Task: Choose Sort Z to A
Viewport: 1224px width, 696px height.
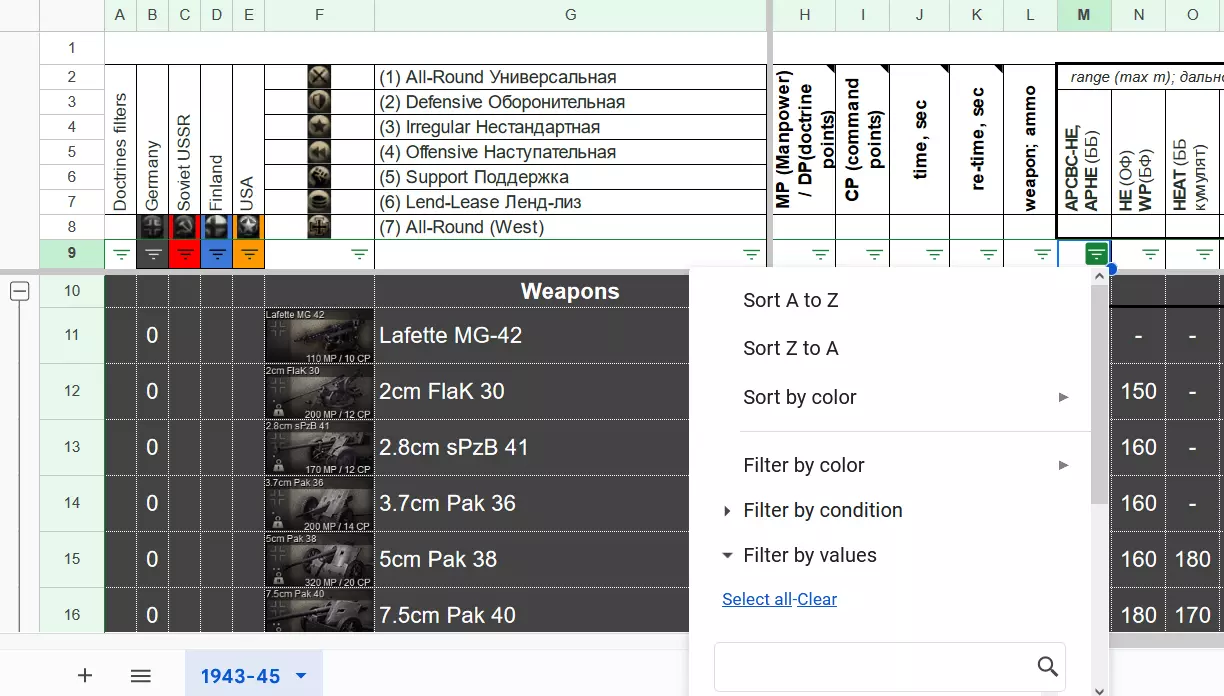Action: (791, 348)
